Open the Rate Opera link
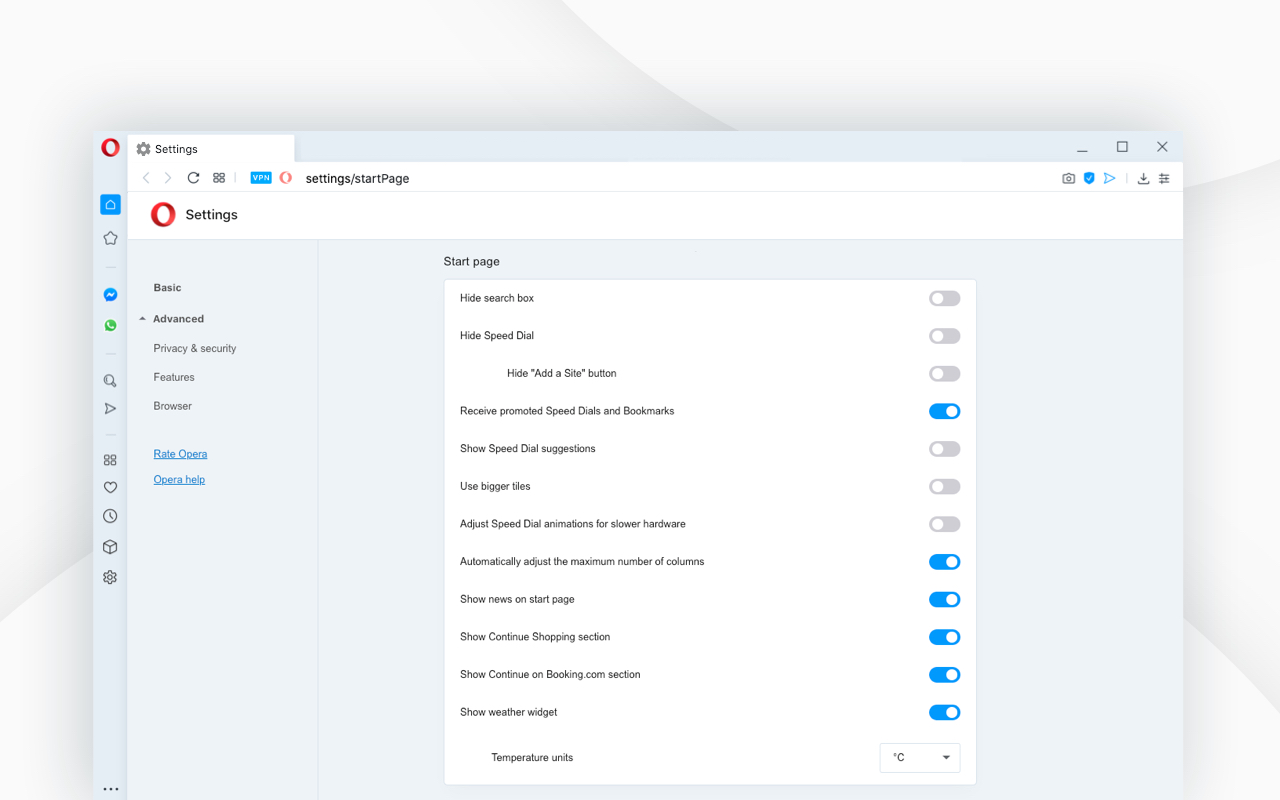This screenshot has height=800, width=1280. tap(180, 453)
